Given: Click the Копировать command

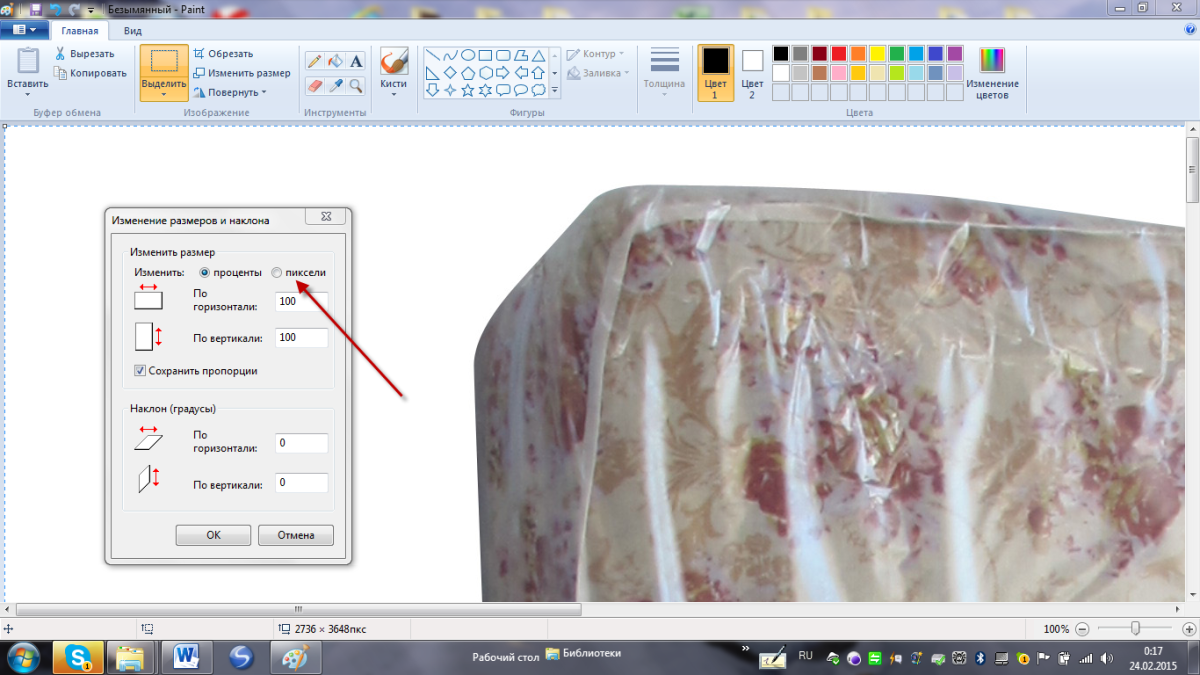Looking at the screenshot, I should click(90, 73).
